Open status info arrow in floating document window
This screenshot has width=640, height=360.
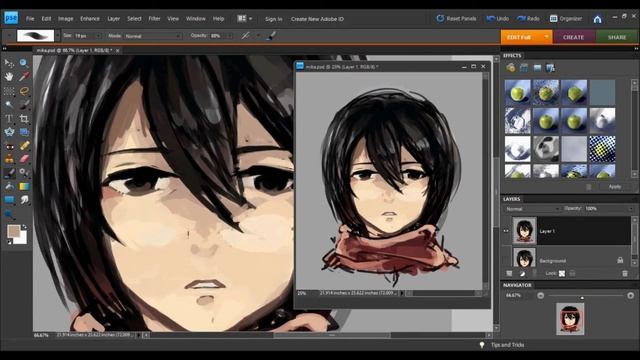(x=402, y=293)
